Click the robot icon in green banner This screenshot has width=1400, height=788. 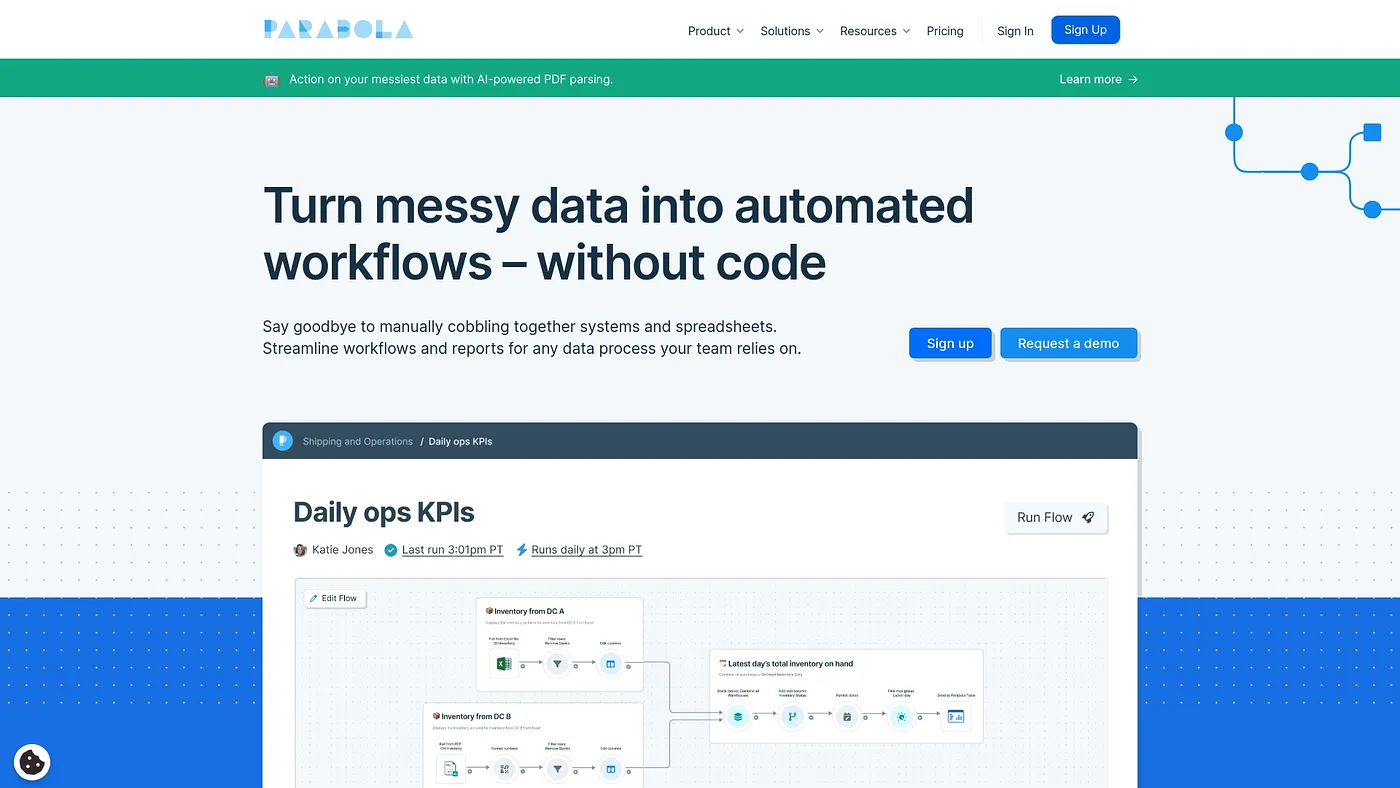click(271, 80)
